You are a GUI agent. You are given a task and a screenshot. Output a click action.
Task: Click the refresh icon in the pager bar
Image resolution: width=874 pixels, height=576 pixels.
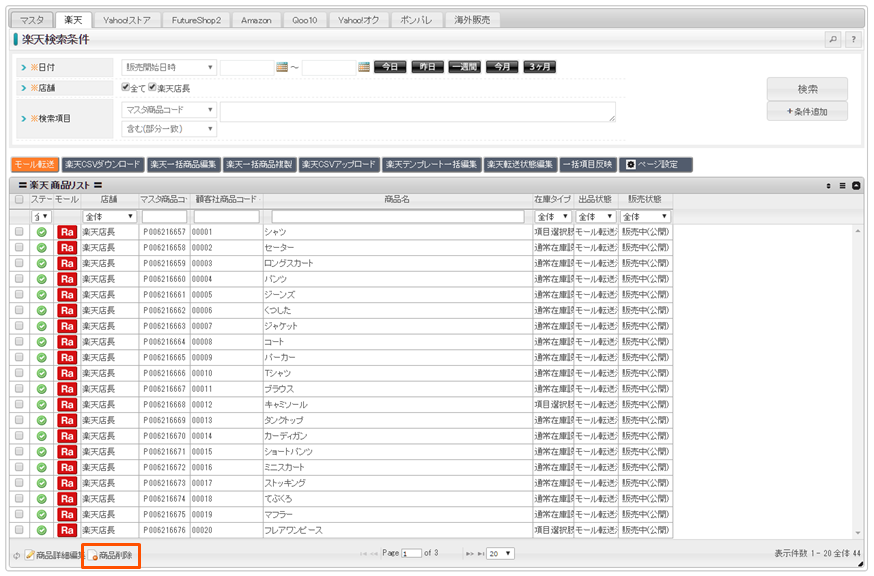point(17,555)
